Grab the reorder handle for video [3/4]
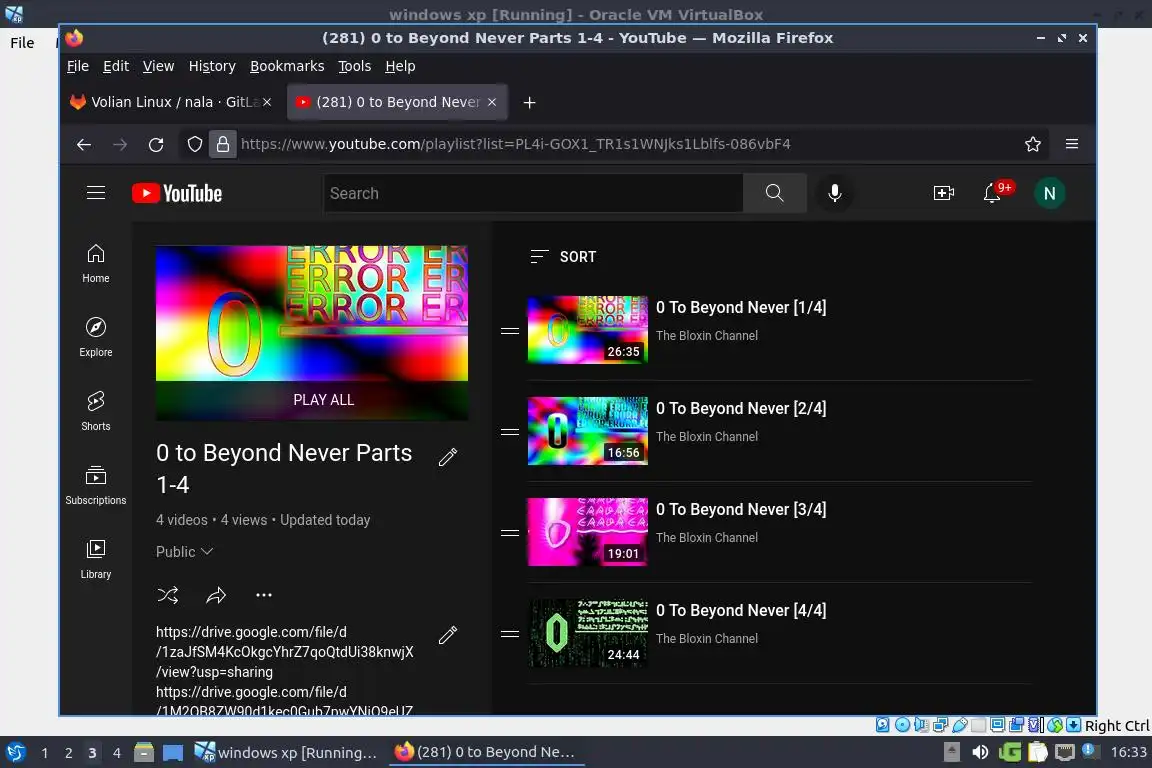 (510, 533)
